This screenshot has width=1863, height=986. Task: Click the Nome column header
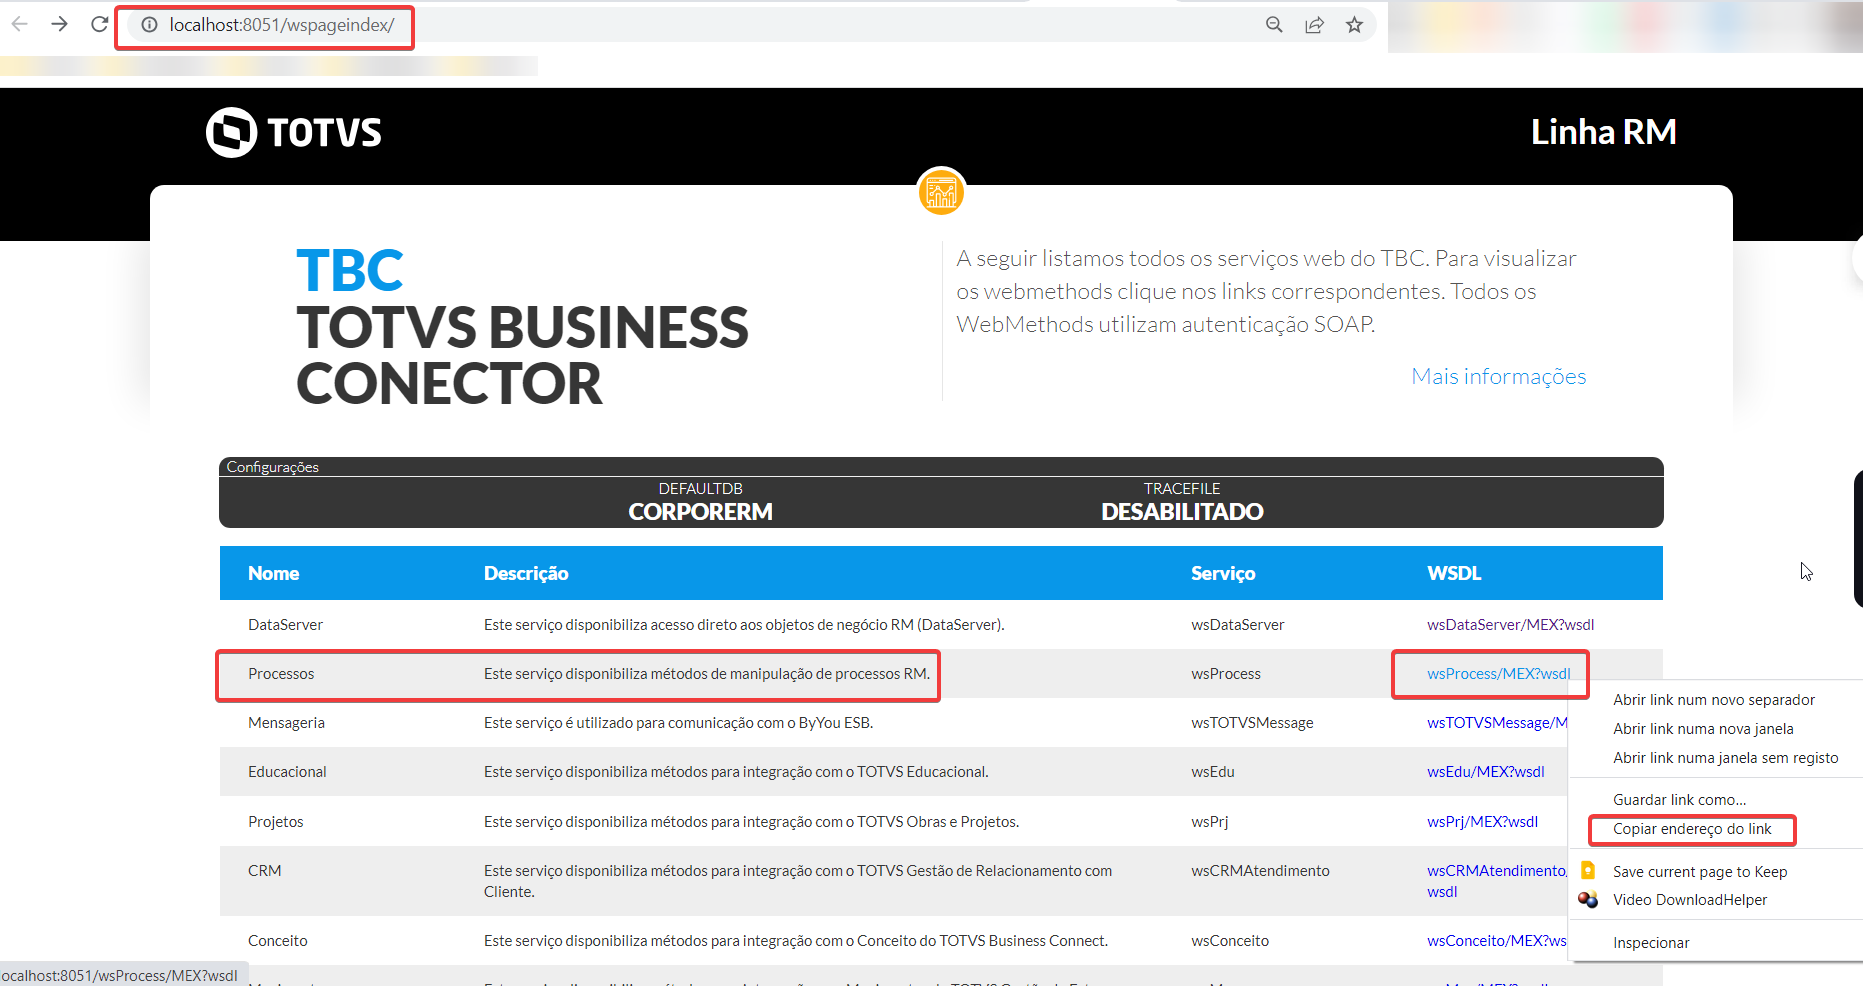pyautogui.click(x=273, y=573)
